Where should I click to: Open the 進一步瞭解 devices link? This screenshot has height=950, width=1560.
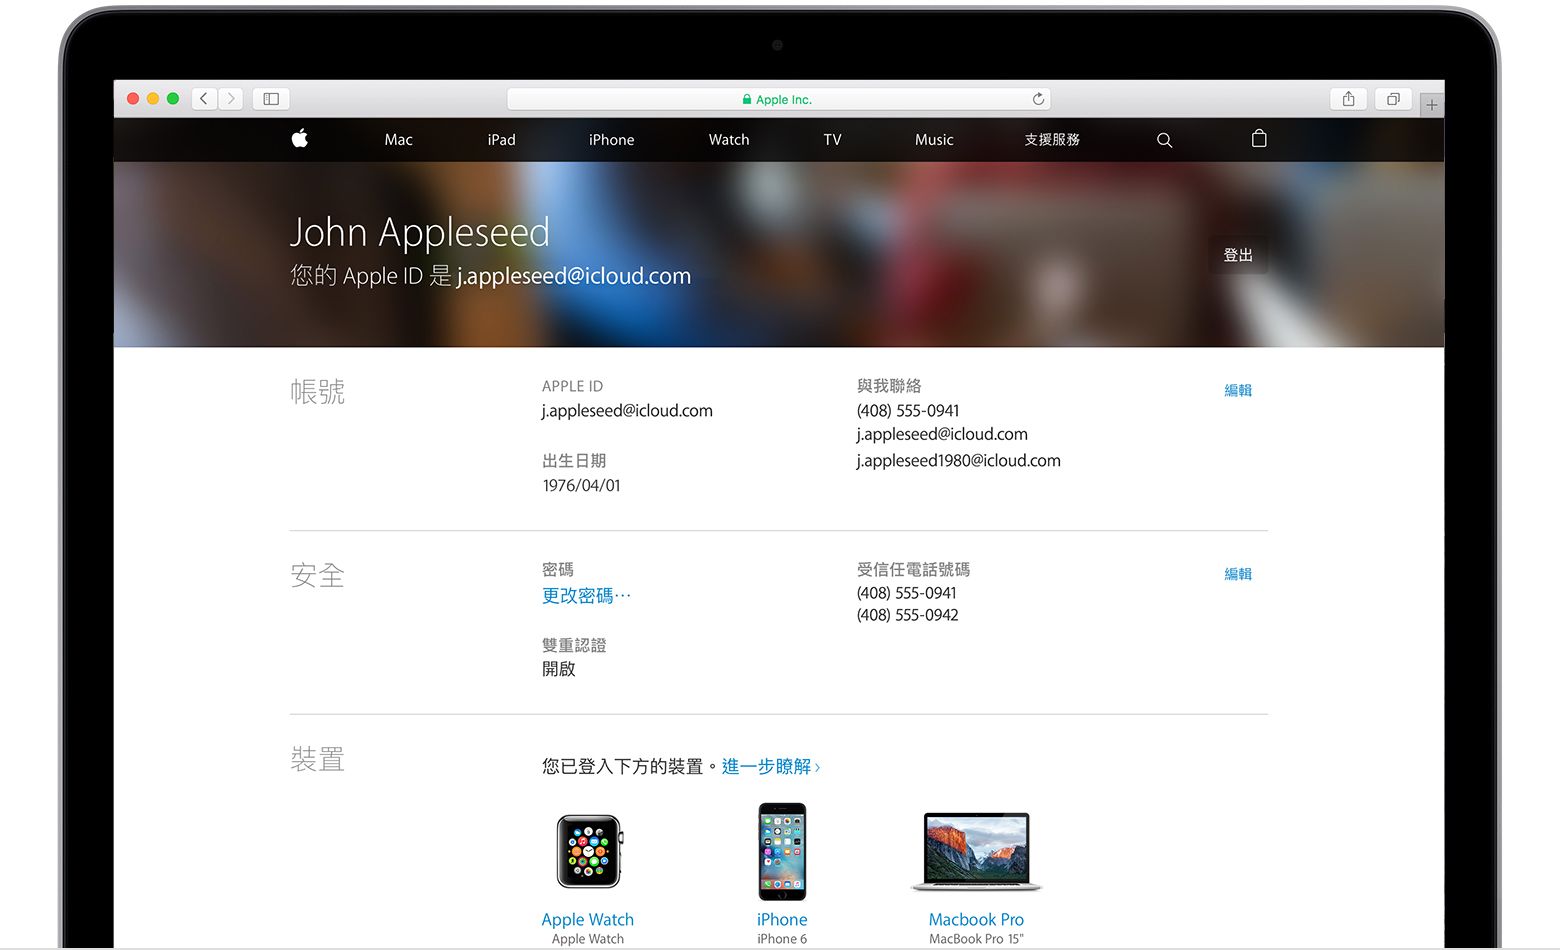tap(770, 766)
